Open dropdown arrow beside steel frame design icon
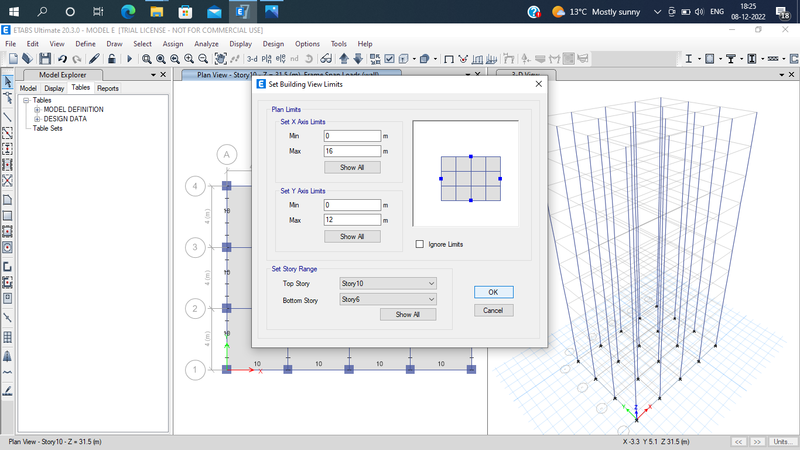Image resolution: width=800 pixels, height=450 pixels. 699,59
